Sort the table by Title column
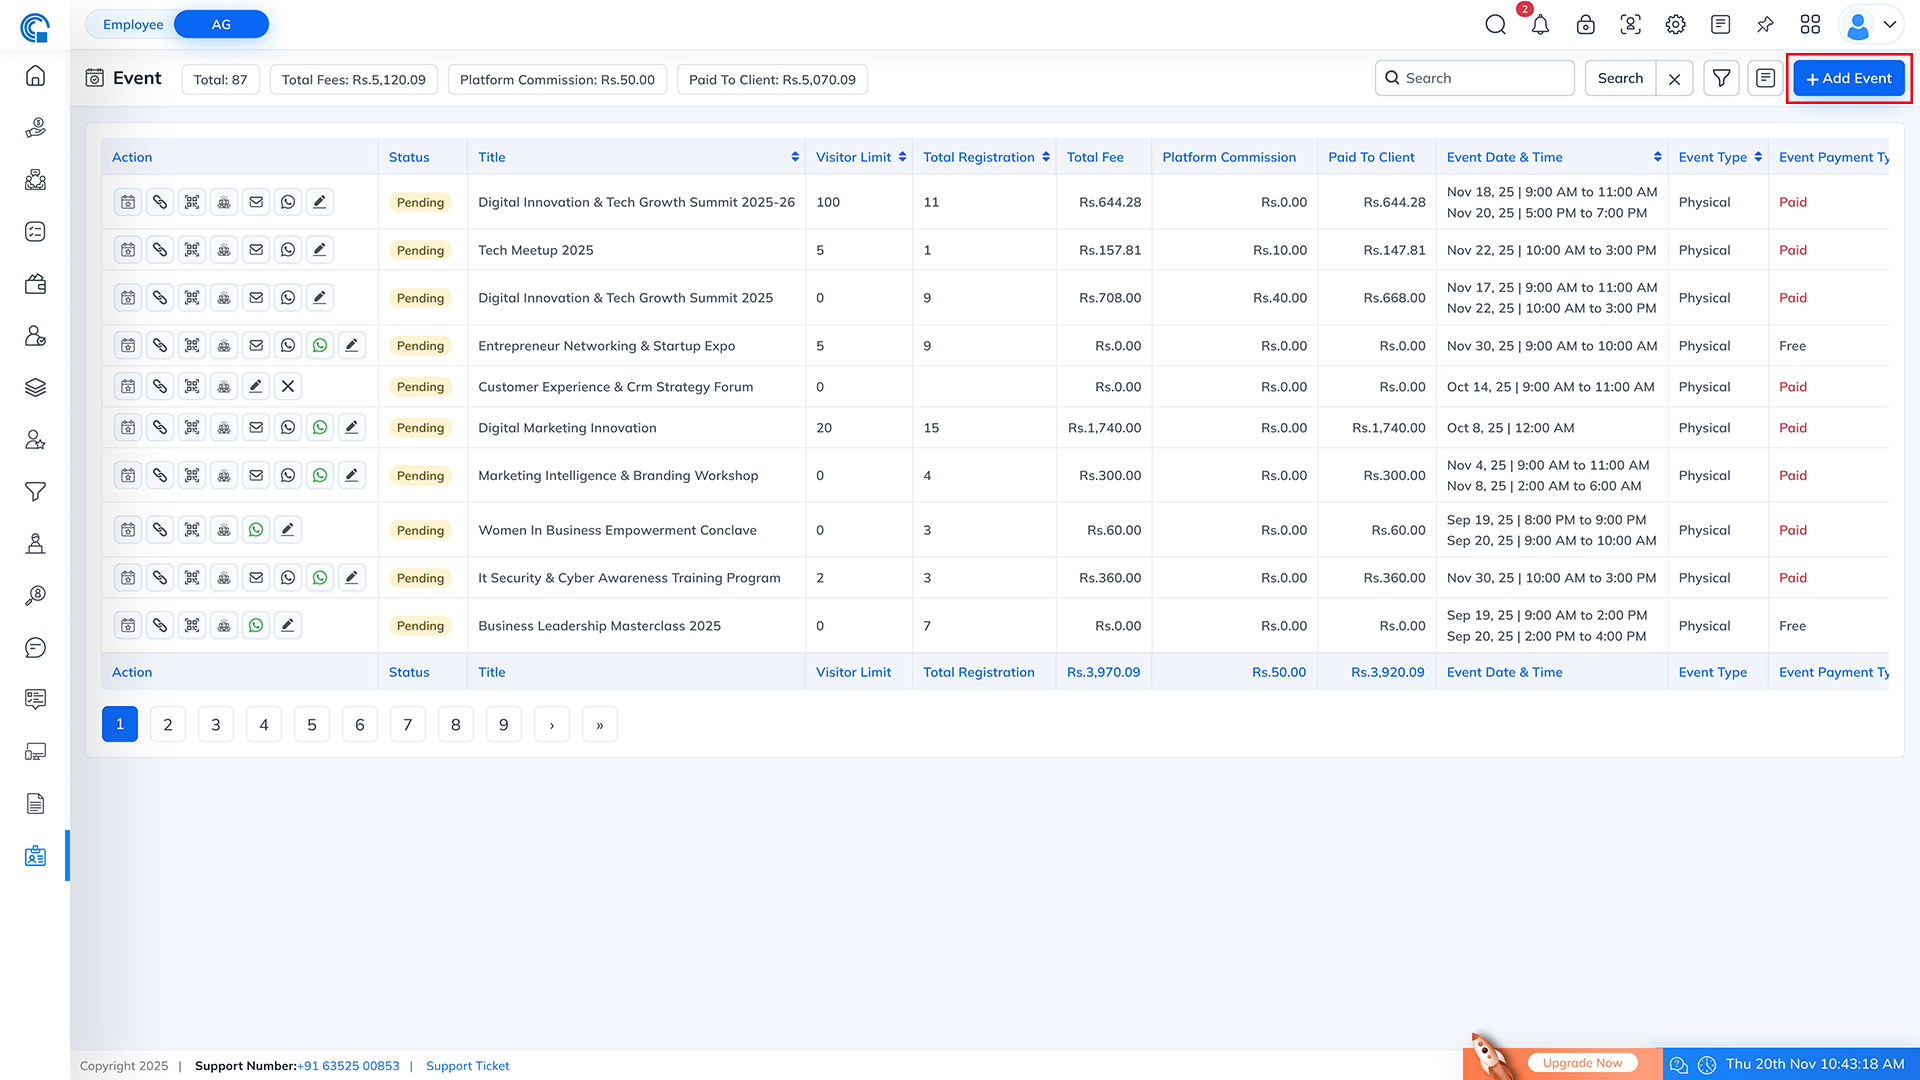1920x1080 pixels. (795, 156)
